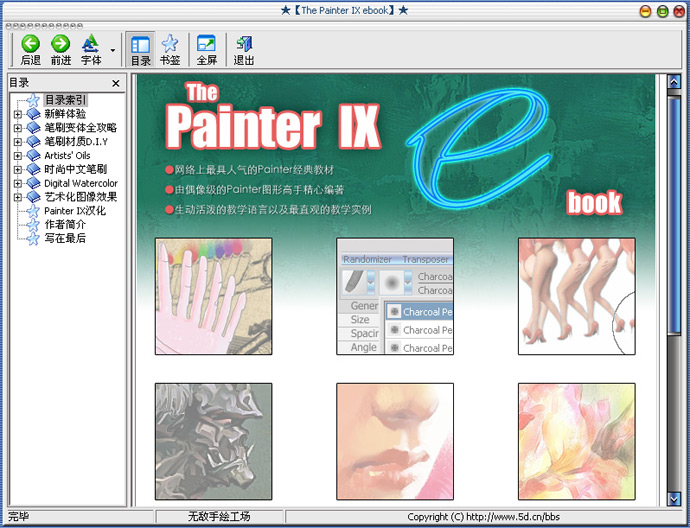This screenshot has width=690, height=528.
Task: Open the watercolor flower thumbnail
Action: pos(576,441)
